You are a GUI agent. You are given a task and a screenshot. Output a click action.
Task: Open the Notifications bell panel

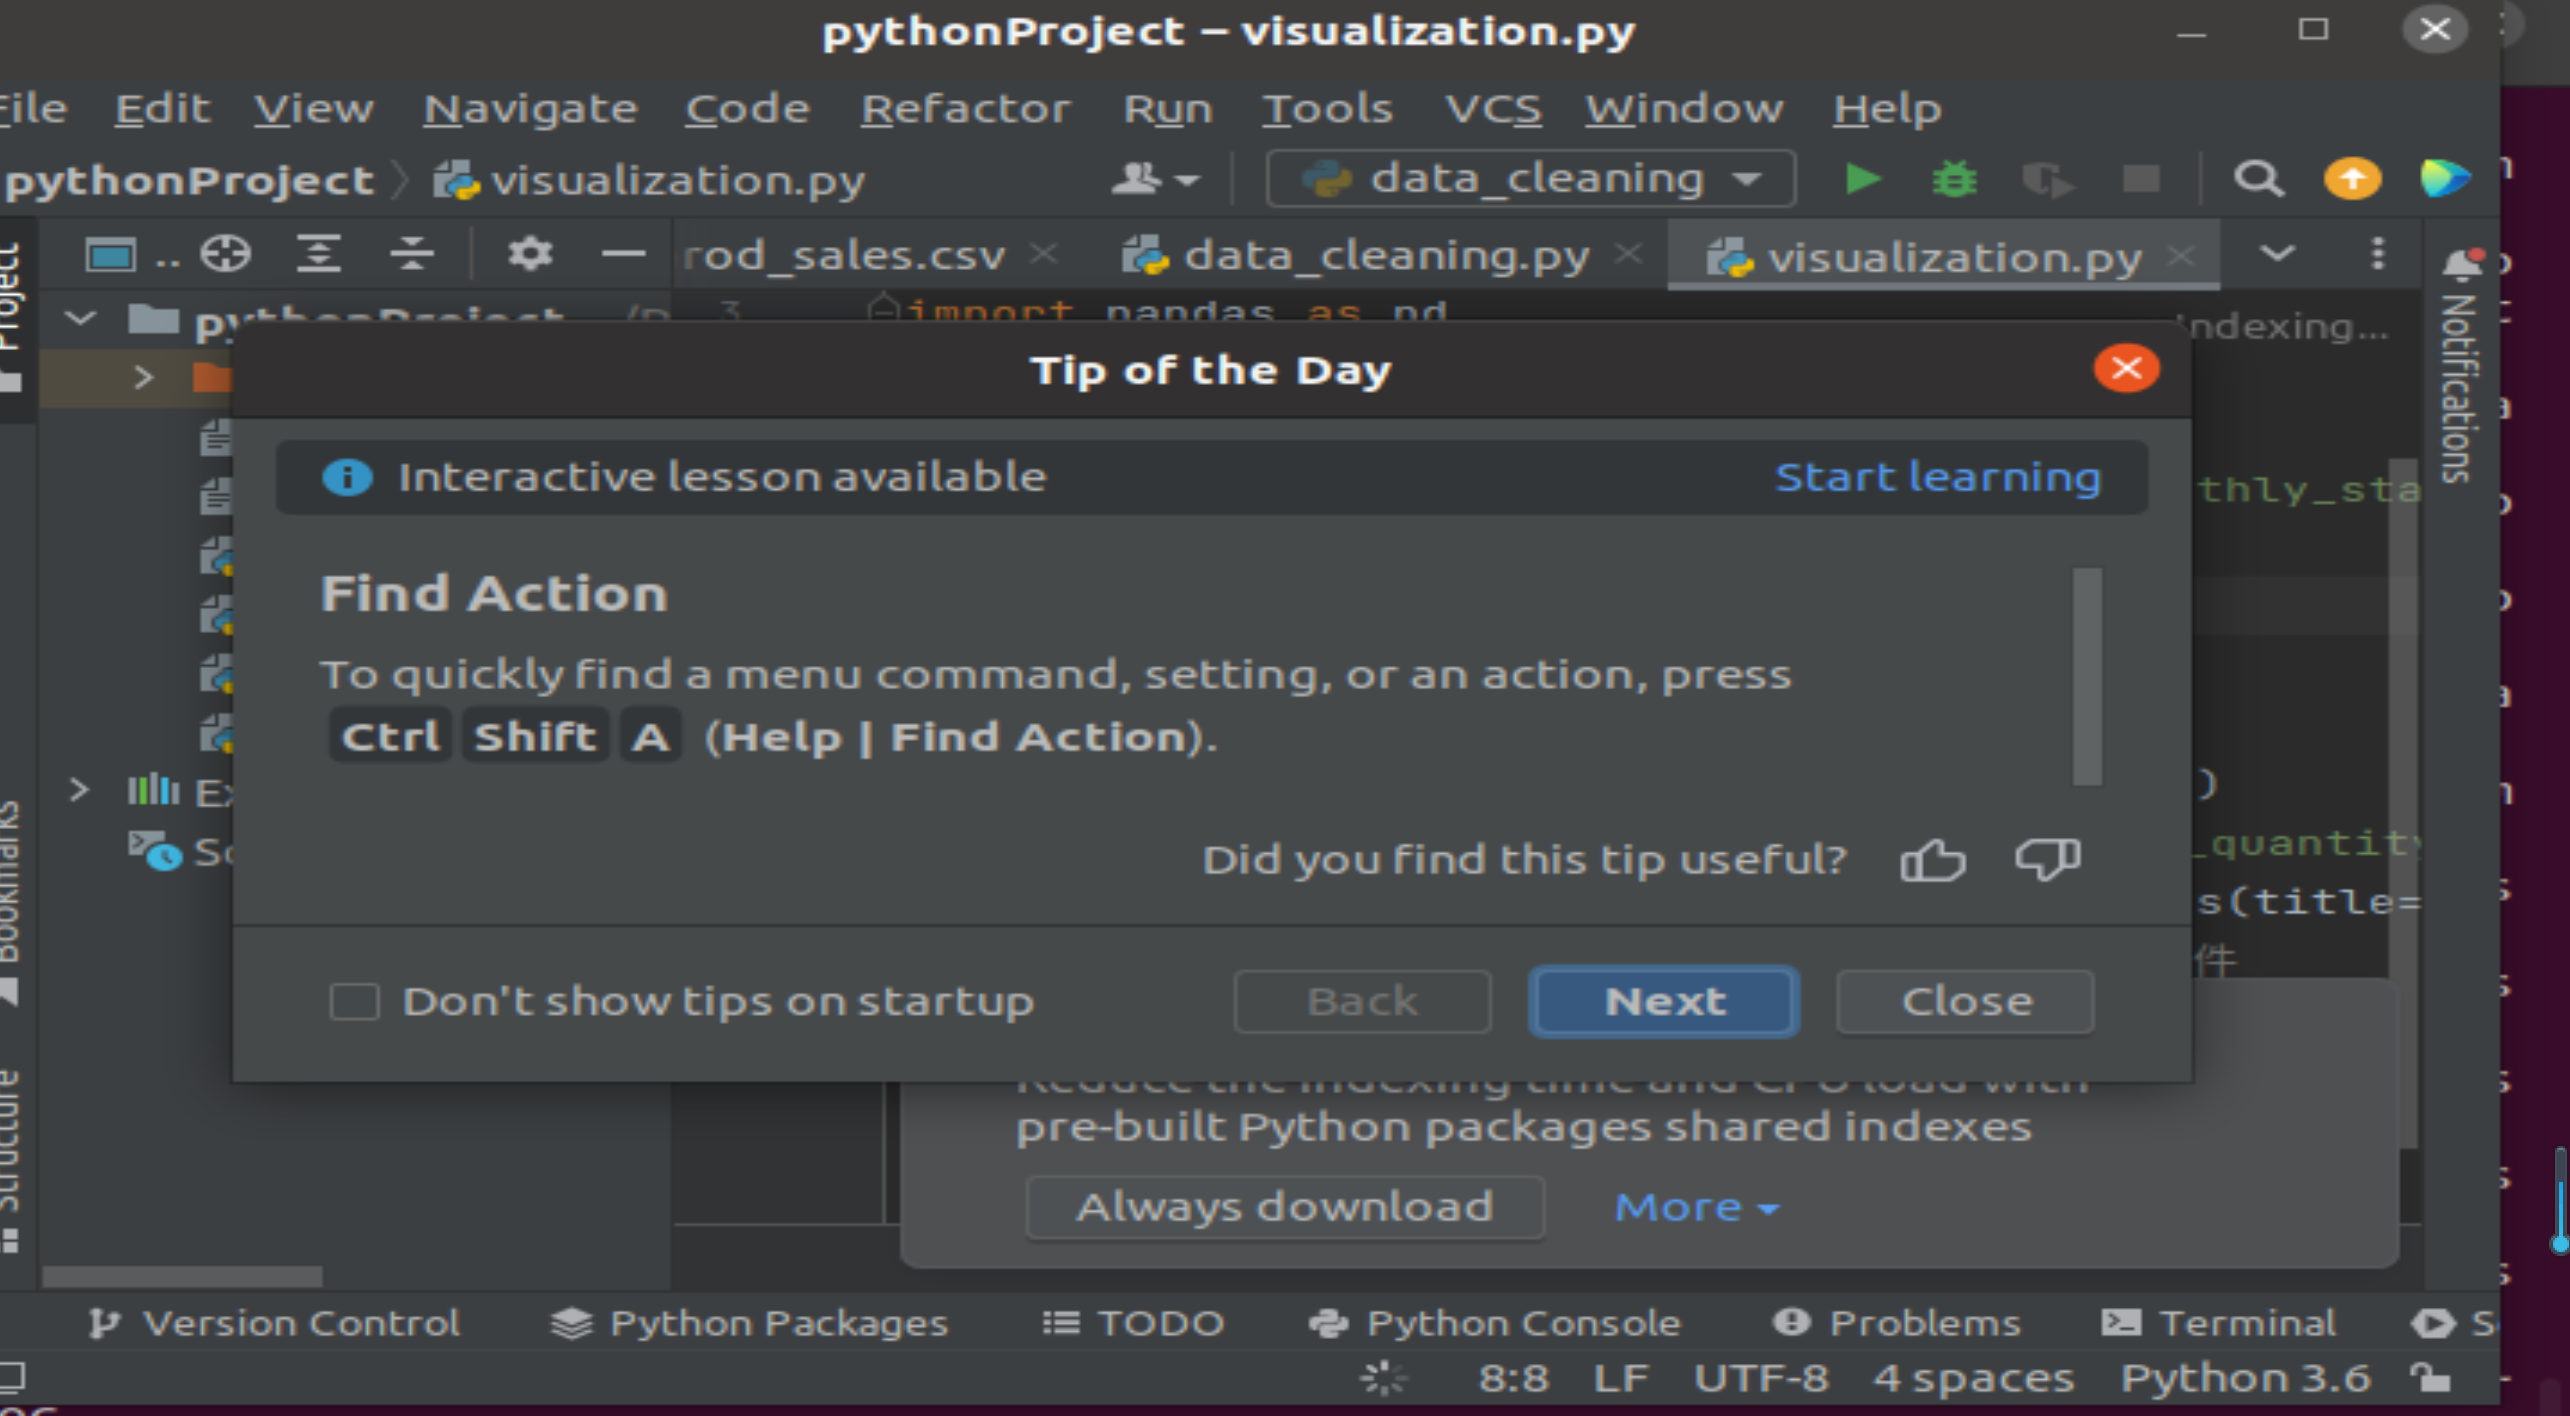point(2461,264)
